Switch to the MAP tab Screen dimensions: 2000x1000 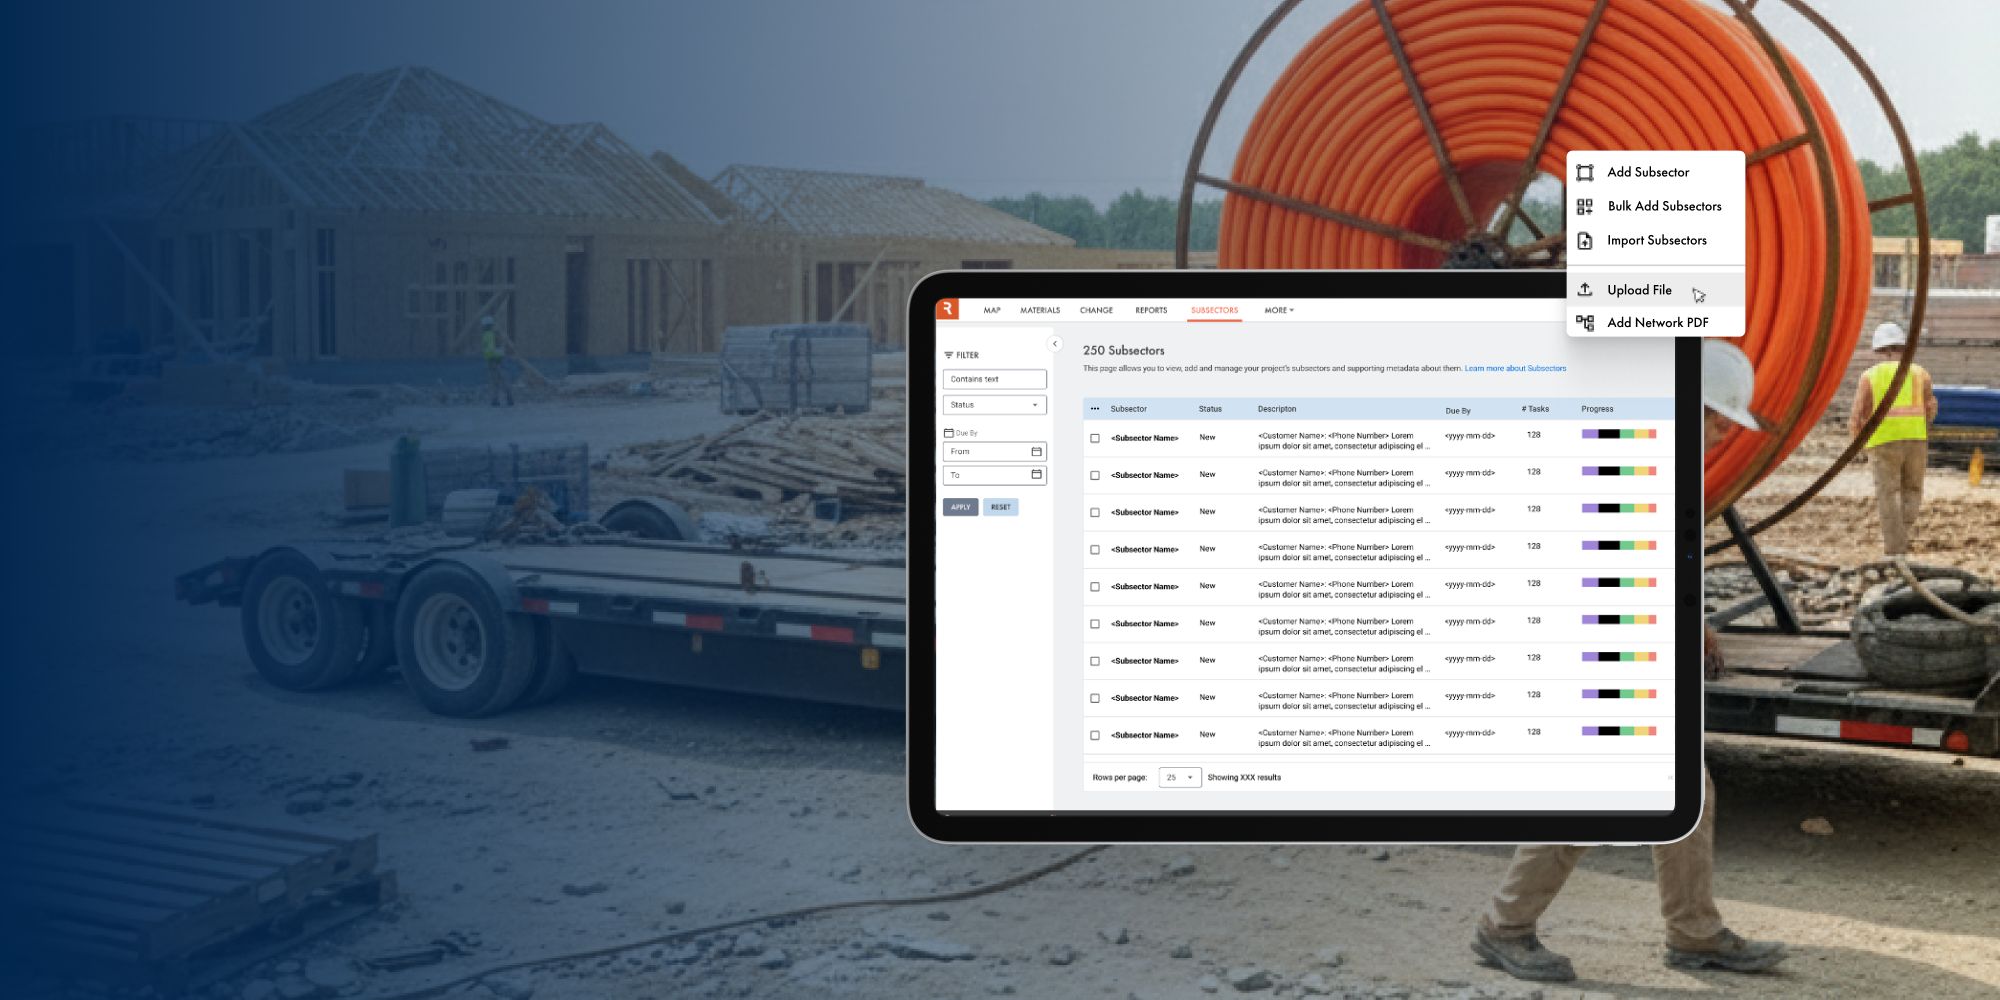(x=992, y=311)
